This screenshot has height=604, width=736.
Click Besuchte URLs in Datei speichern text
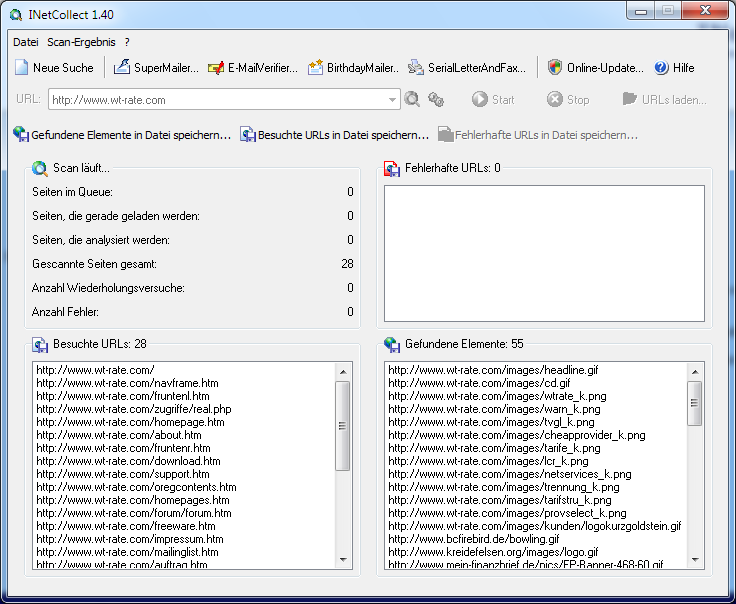point(344,135)
